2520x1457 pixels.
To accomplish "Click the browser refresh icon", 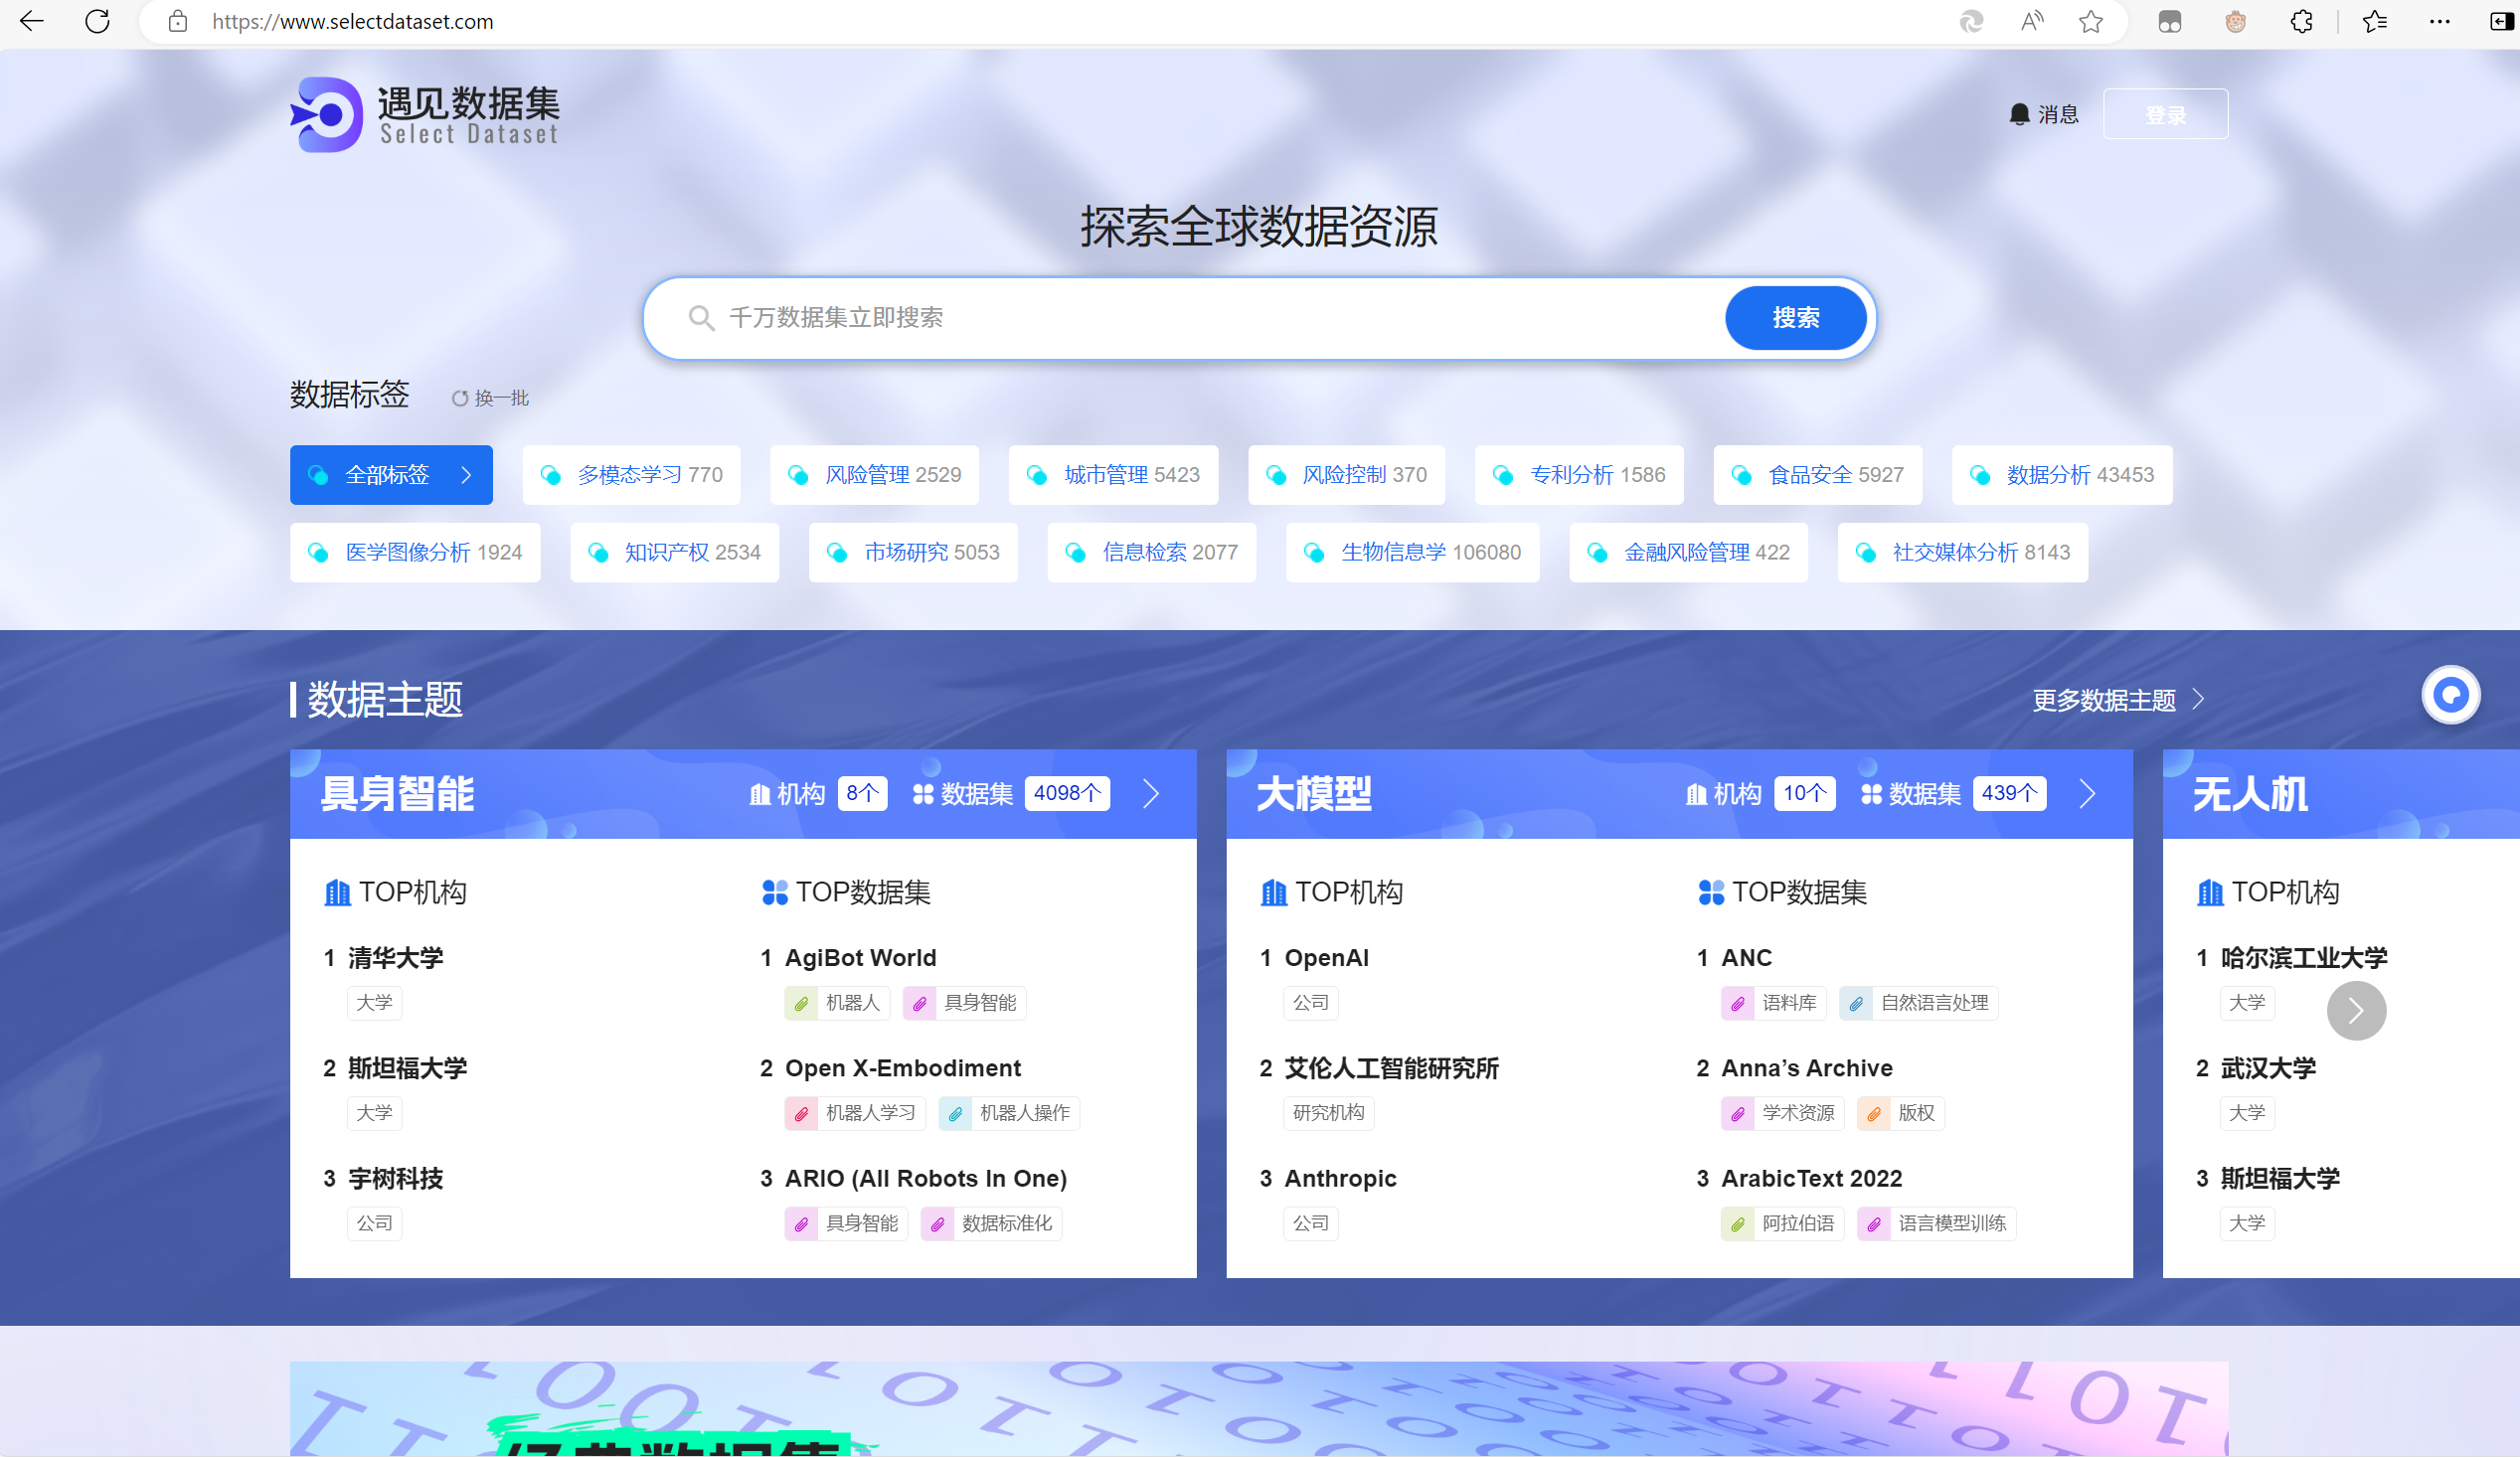I will tap(97, 21).
